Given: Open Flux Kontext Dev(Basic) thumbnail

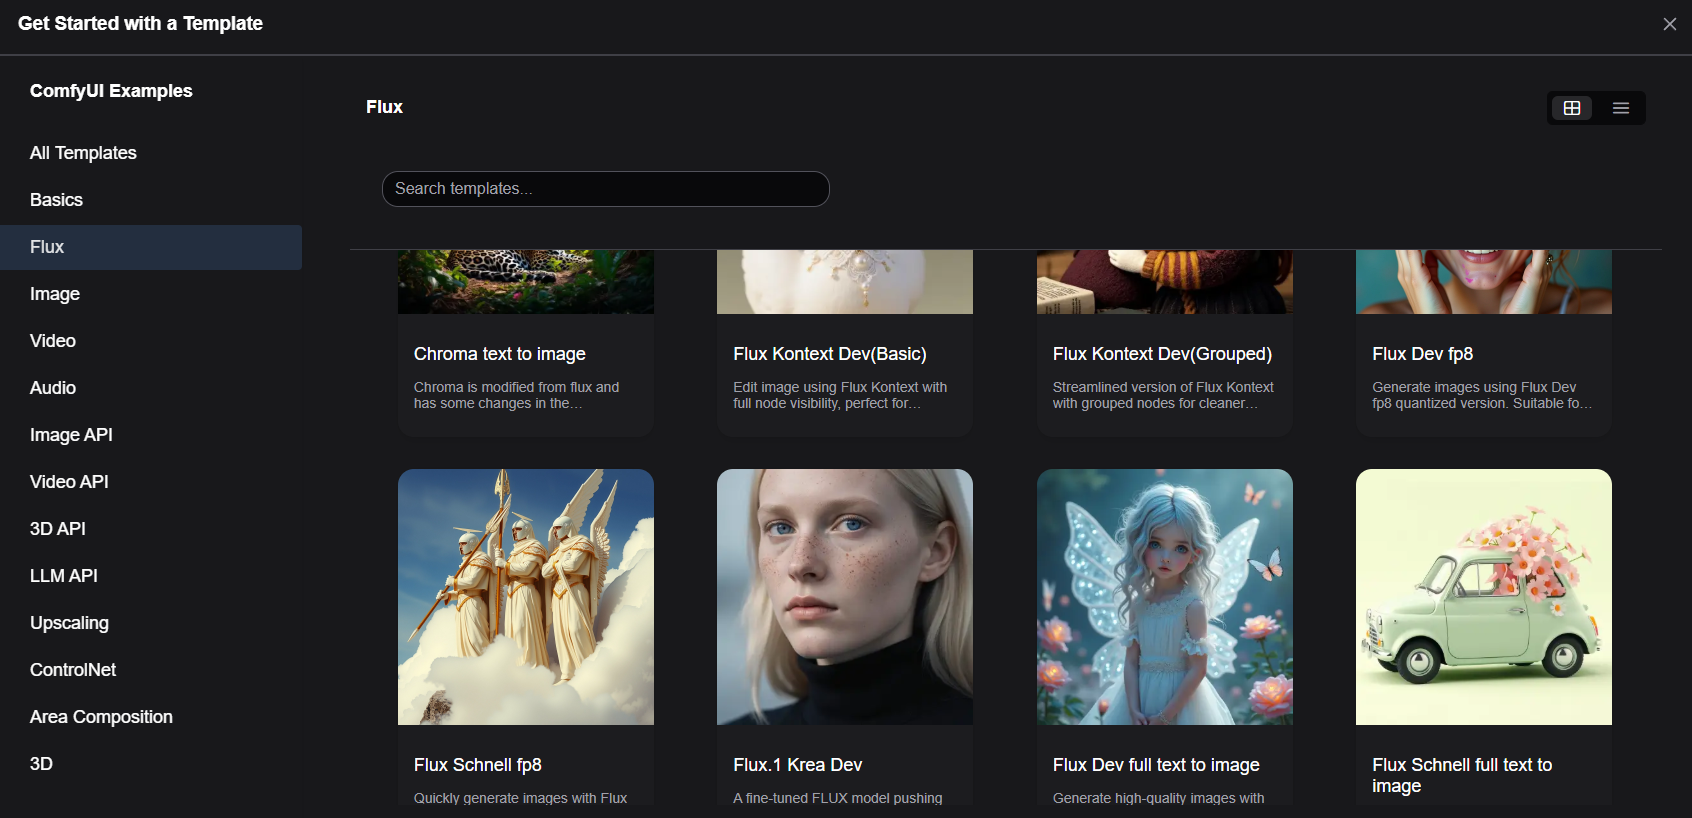Looking at the screenshot, I should (x=845, y=282).
